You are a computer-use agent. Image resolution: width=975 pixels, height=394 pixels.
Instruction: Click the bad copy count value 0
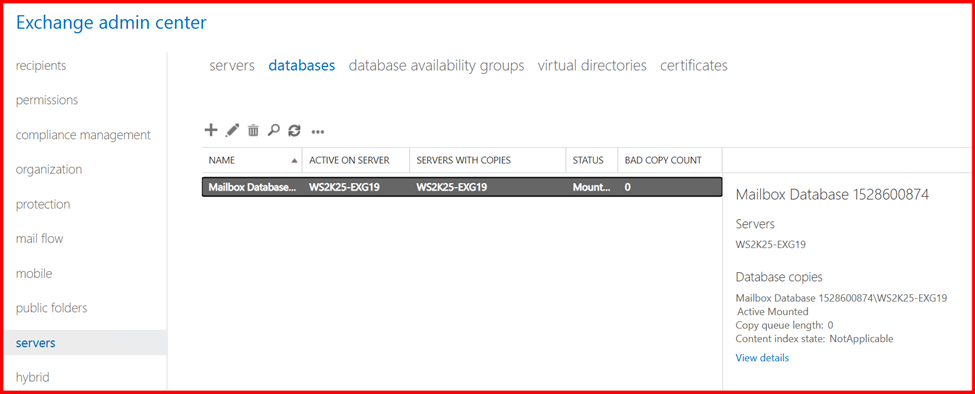[628, 187]
